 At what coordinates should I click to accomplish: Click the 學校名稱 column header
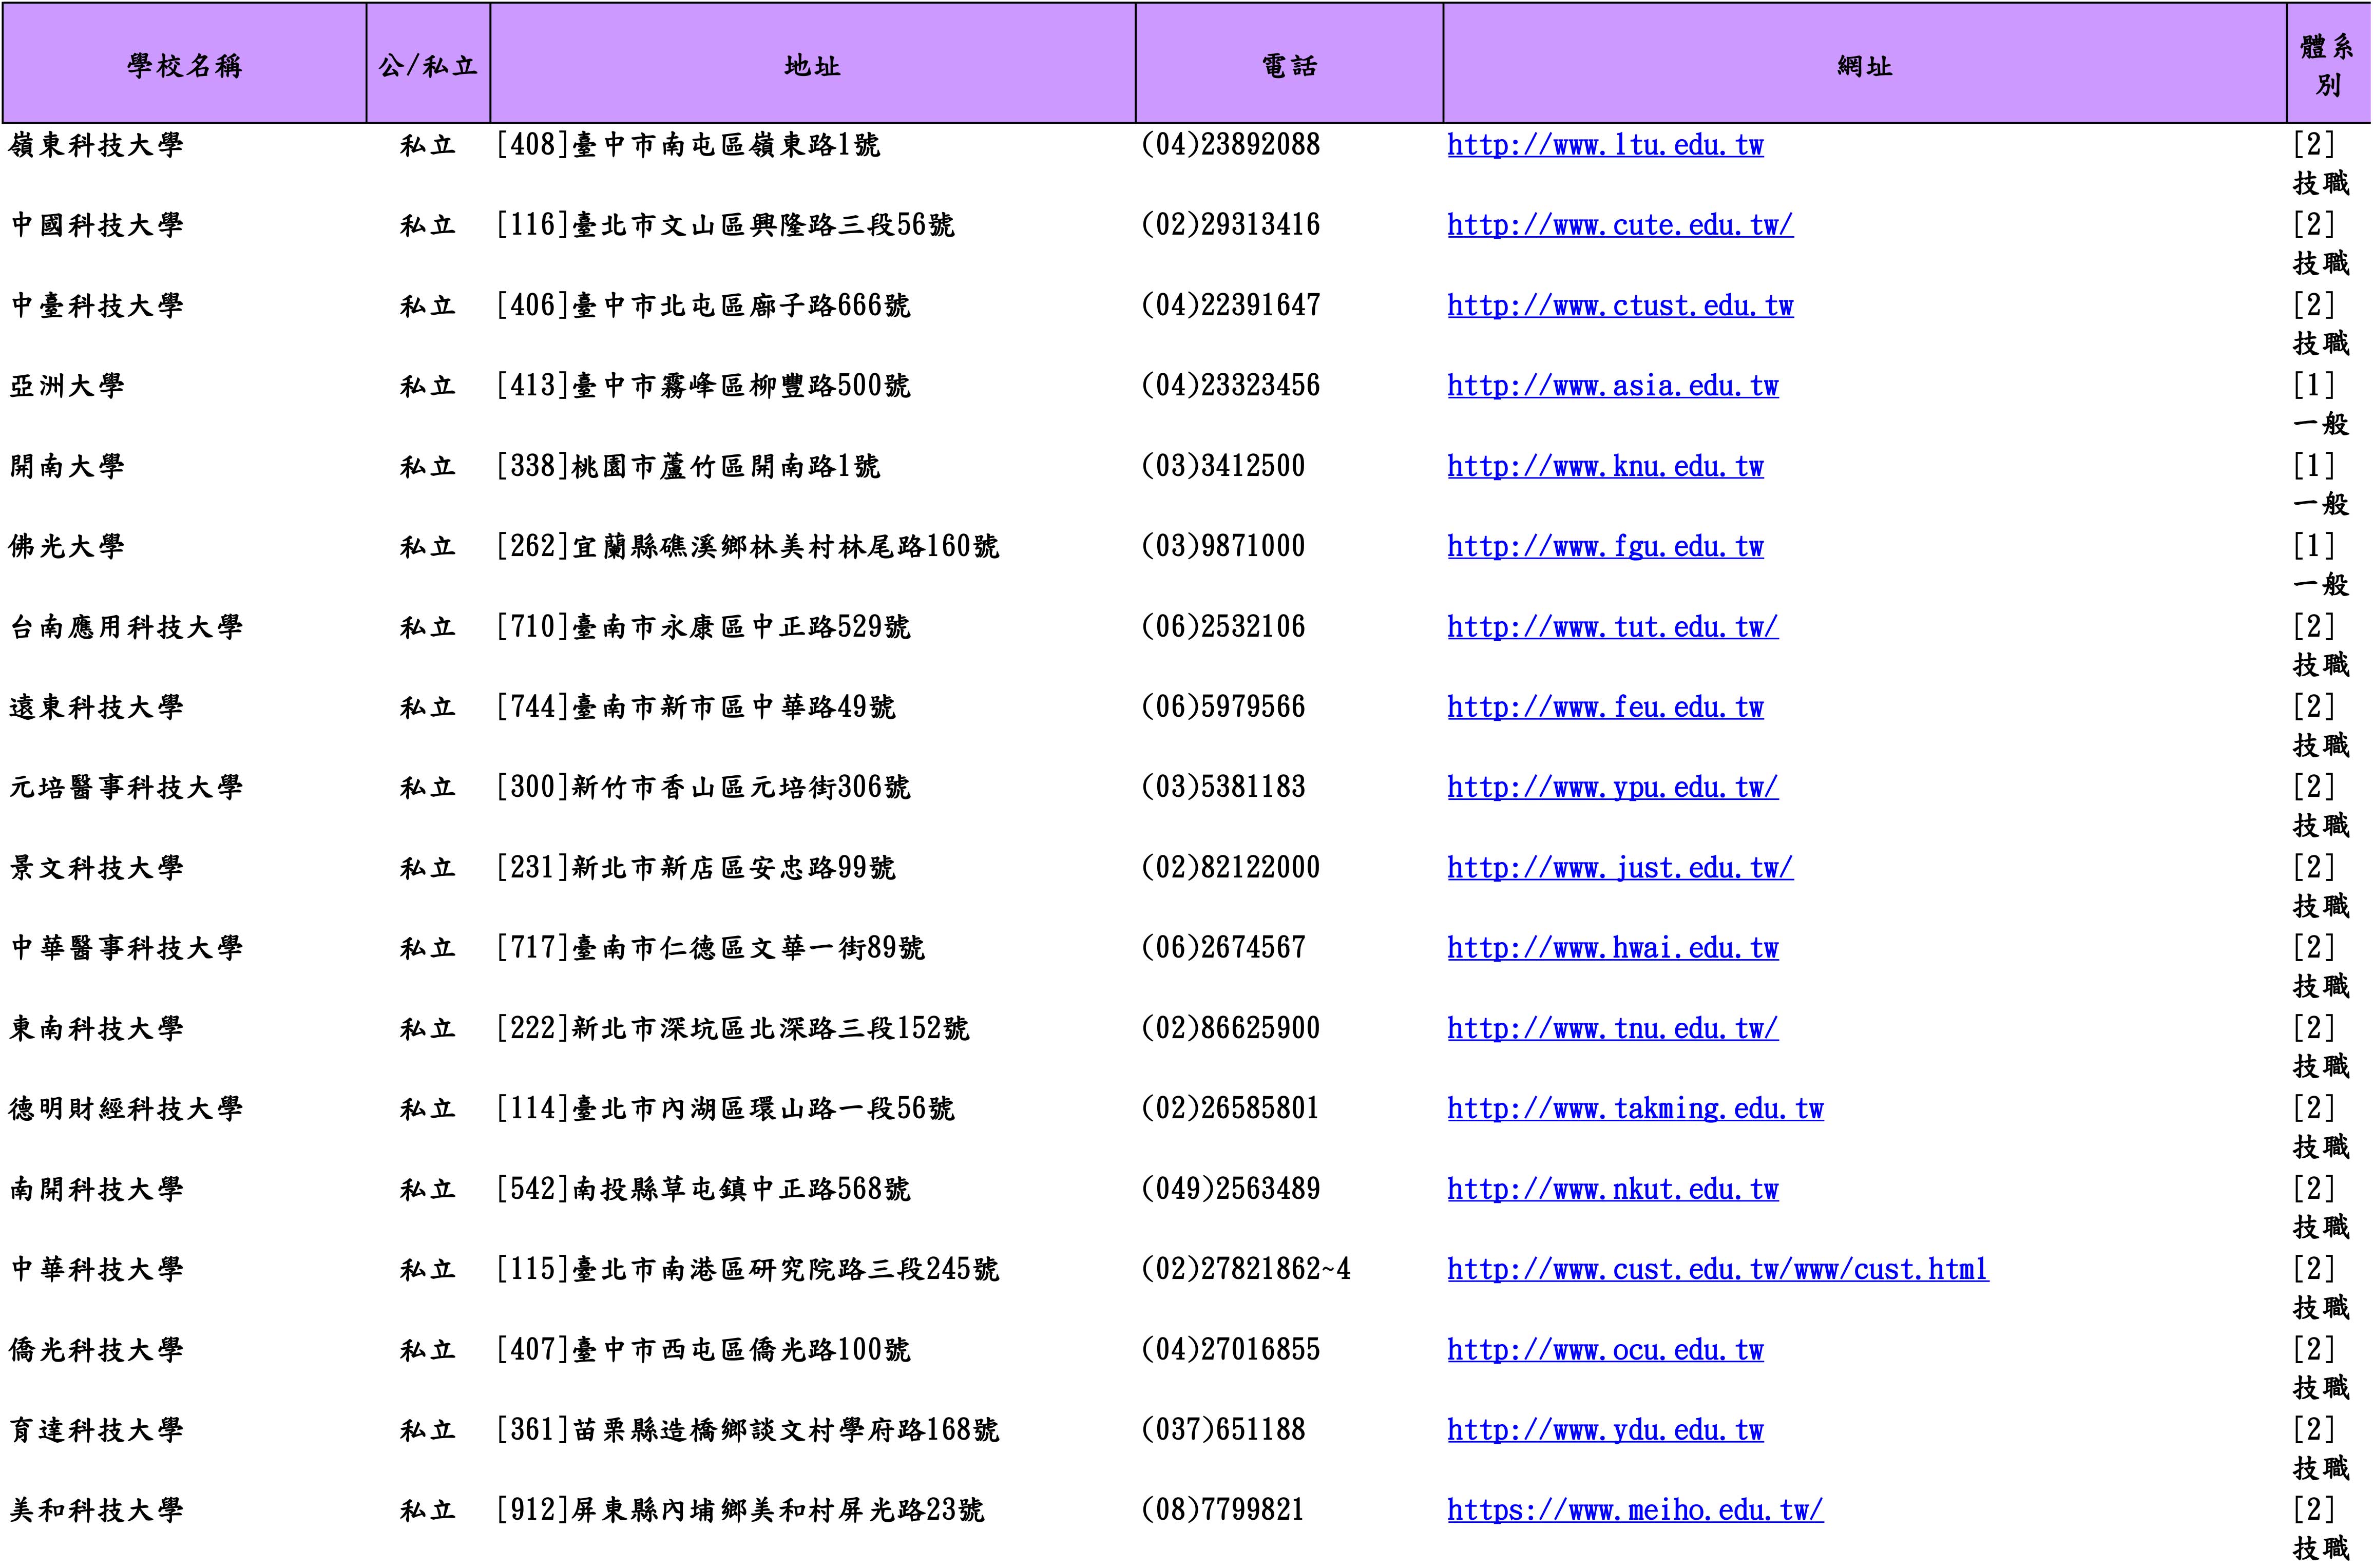click(184, 66)
